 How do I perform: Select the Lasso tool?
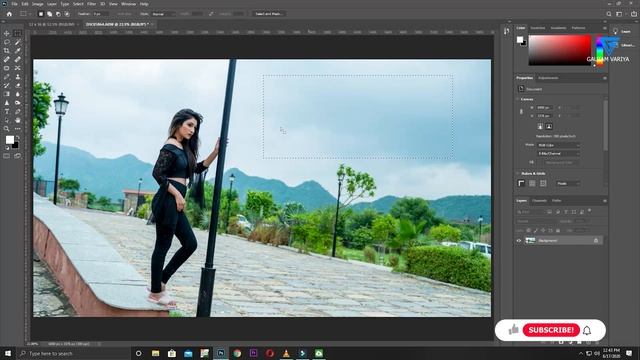pyautogui.click(x=7, y=42)
